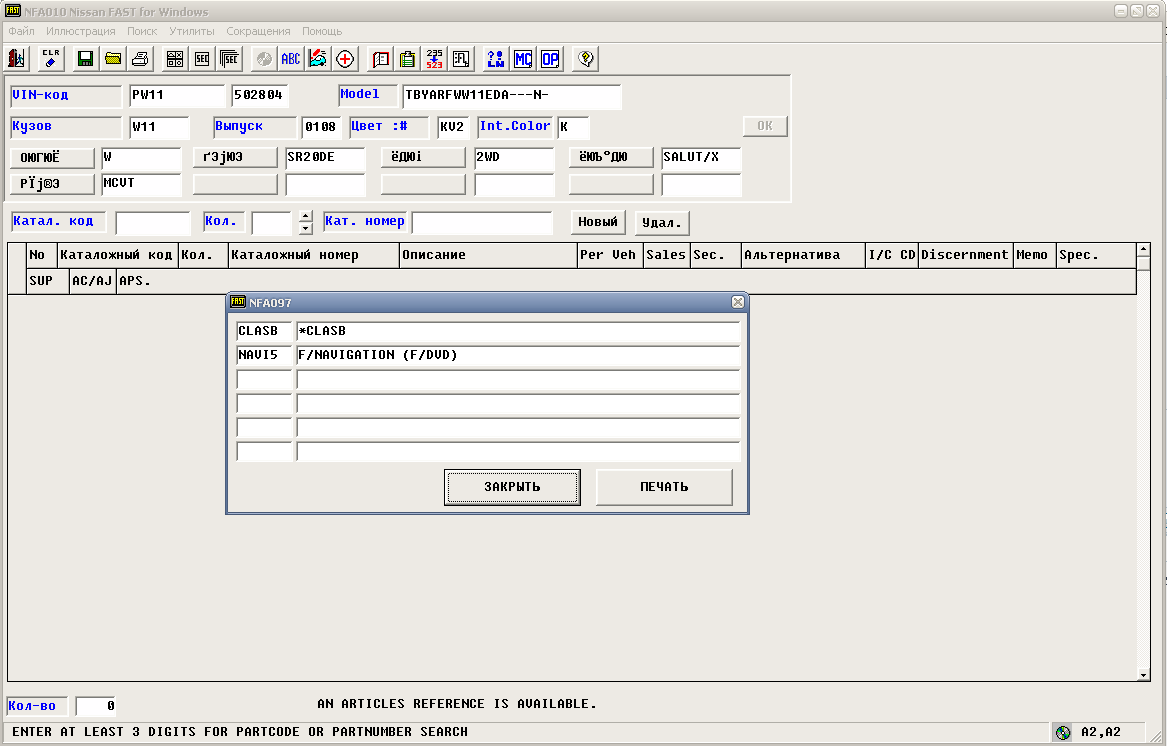Click the 235/523 number replace icon
This screenshot has height=746, width=1167.
[434, 59]
